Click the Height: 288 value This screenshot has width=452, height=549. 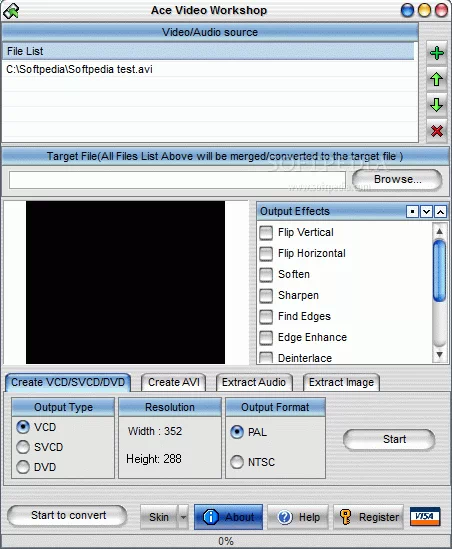pos(154,459)
